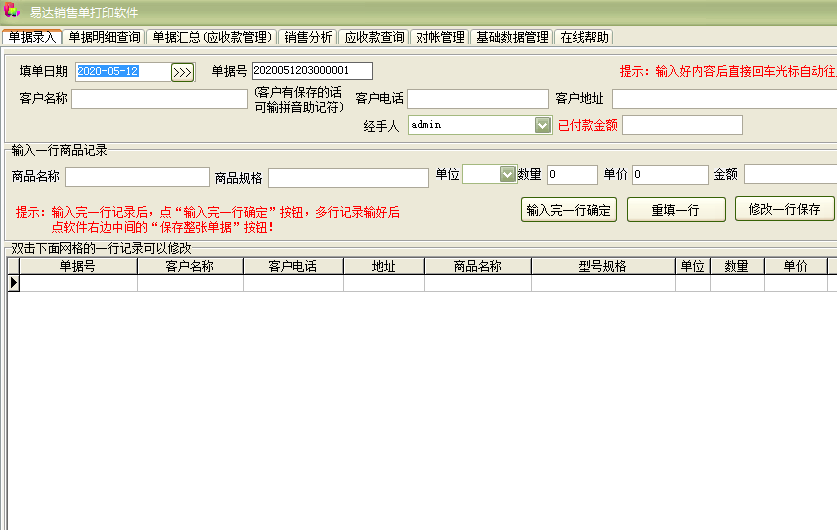837x530 pixels.
Task: Click the 已付款金额 red label
Action: [x=588, y=125]
